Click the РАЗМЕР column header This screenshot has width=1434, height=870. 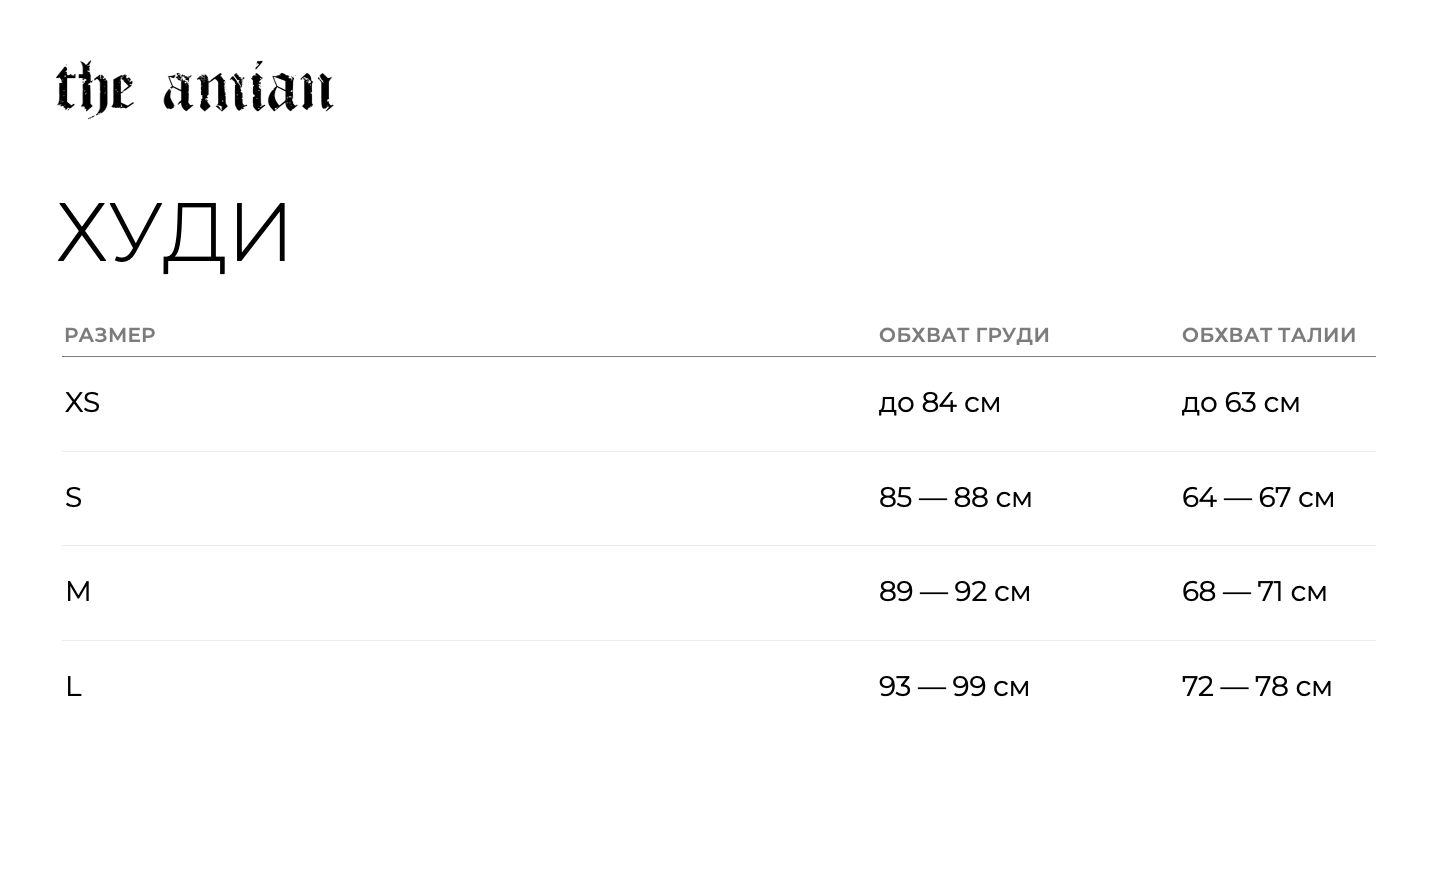[110, 335]
